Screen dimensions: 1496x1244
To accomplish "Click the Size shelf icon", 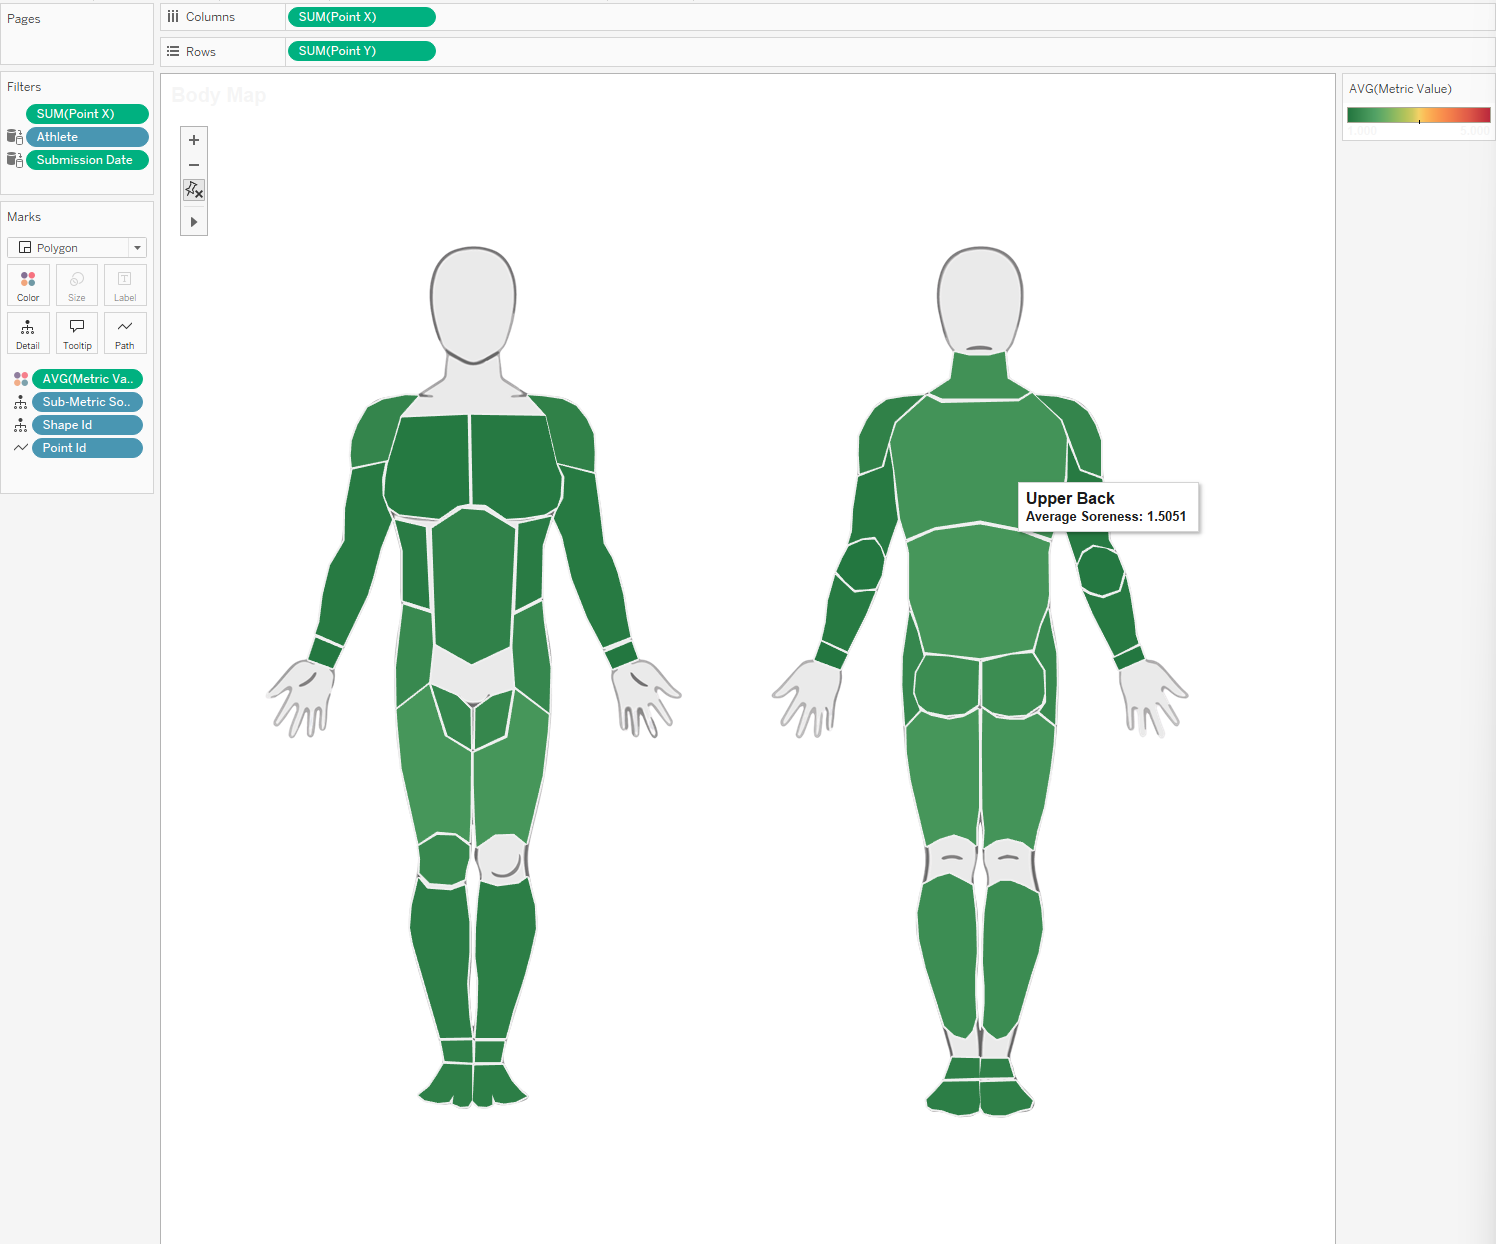I will (x=77, y=285).
